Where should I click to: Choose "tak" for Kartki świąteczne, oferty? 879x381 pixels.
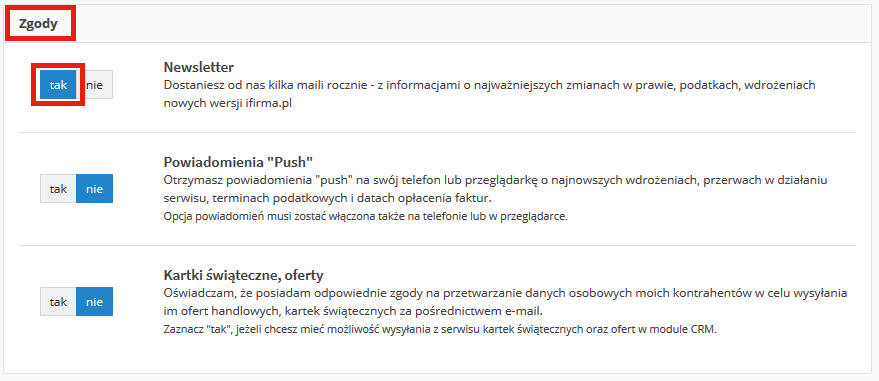tap(58, 301)
